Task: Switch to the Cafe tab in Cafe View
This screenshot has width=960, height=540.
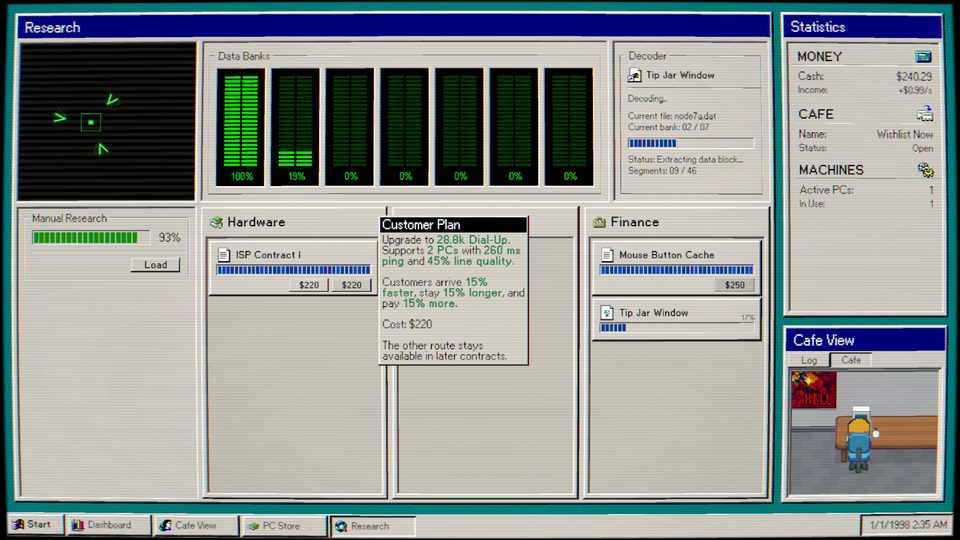Action: [850, 360]
